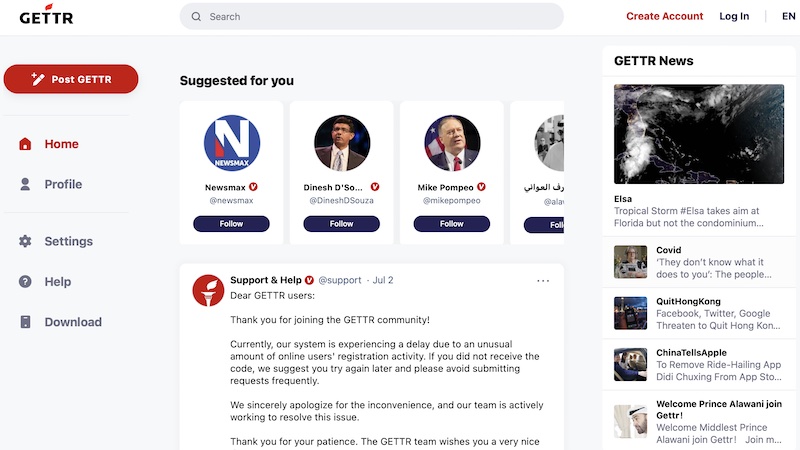Click the Home house icon
Image resolution: width=800 pixels, height=450 pixels.
coord(25,144)
